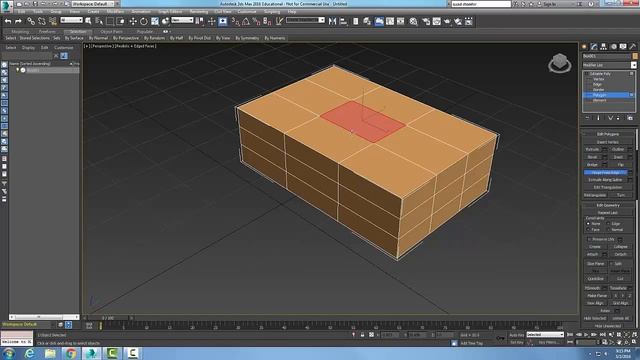
Task: Enable the Split checkbox
Action: coord(611,264)
